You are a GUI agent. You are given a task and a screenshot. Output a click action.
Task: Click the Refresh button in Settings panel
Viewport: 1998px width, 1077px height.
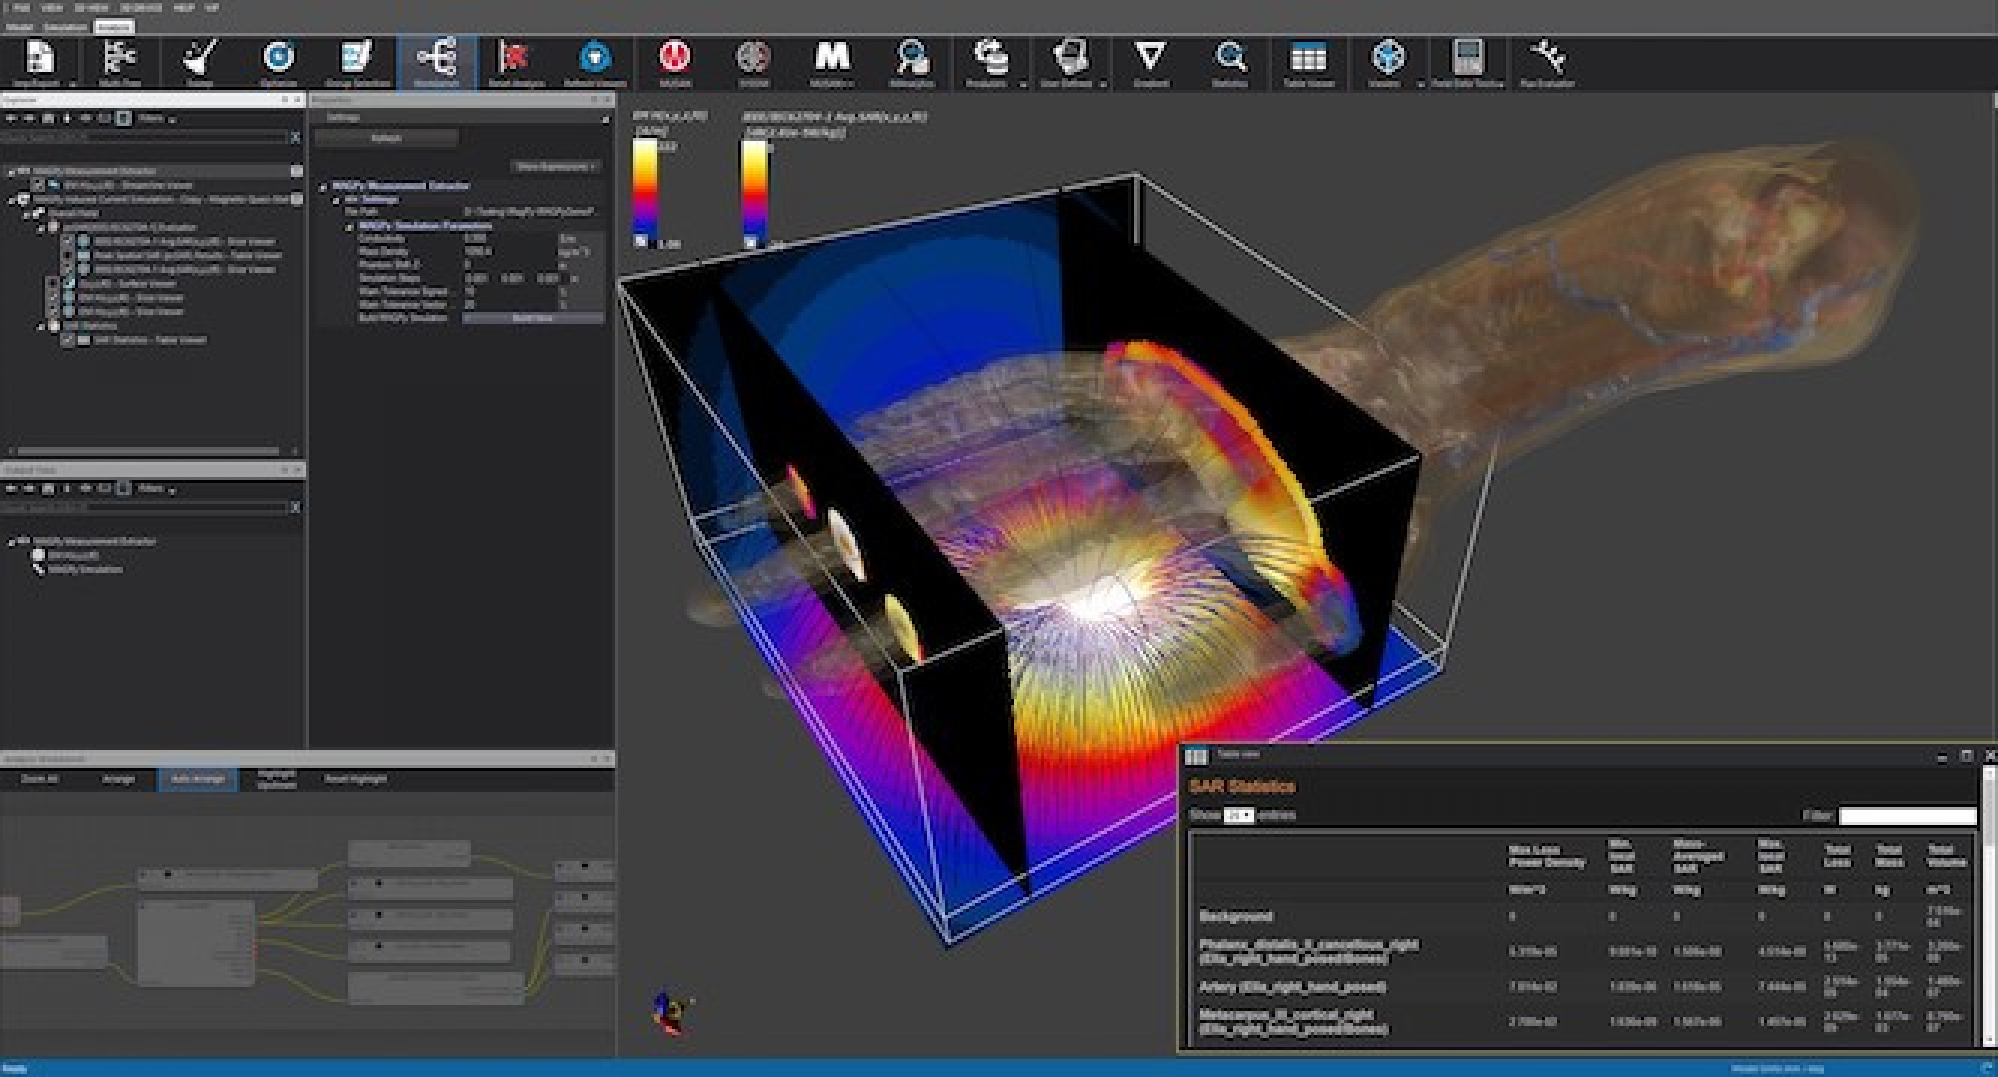tap(388, 137)
